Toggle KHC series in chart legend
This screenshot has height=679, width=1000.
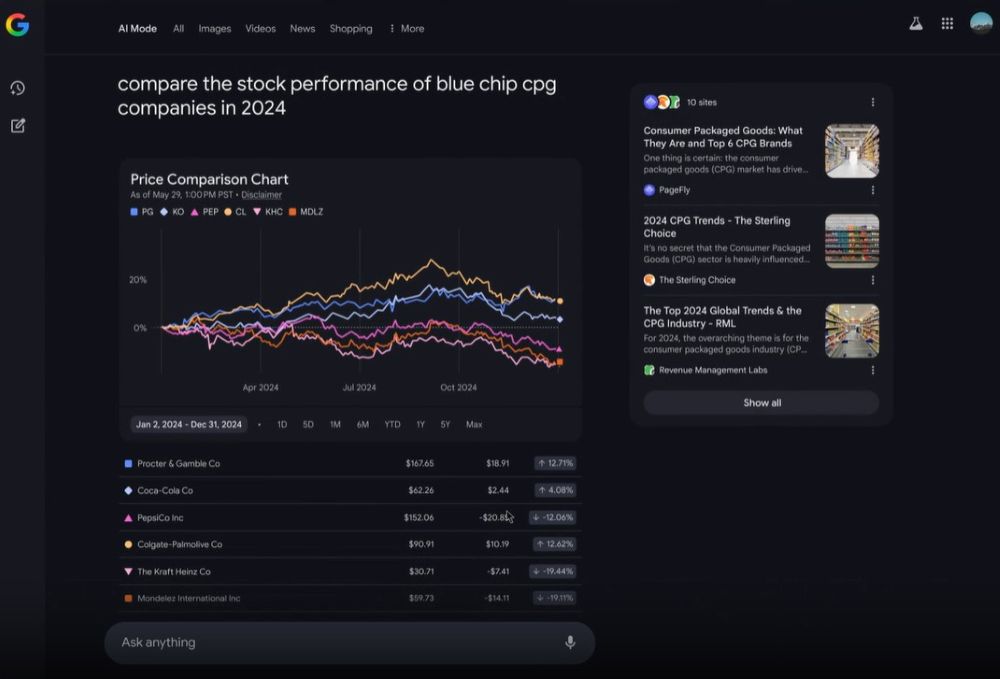pyautogui.click(x=268, y=212)
